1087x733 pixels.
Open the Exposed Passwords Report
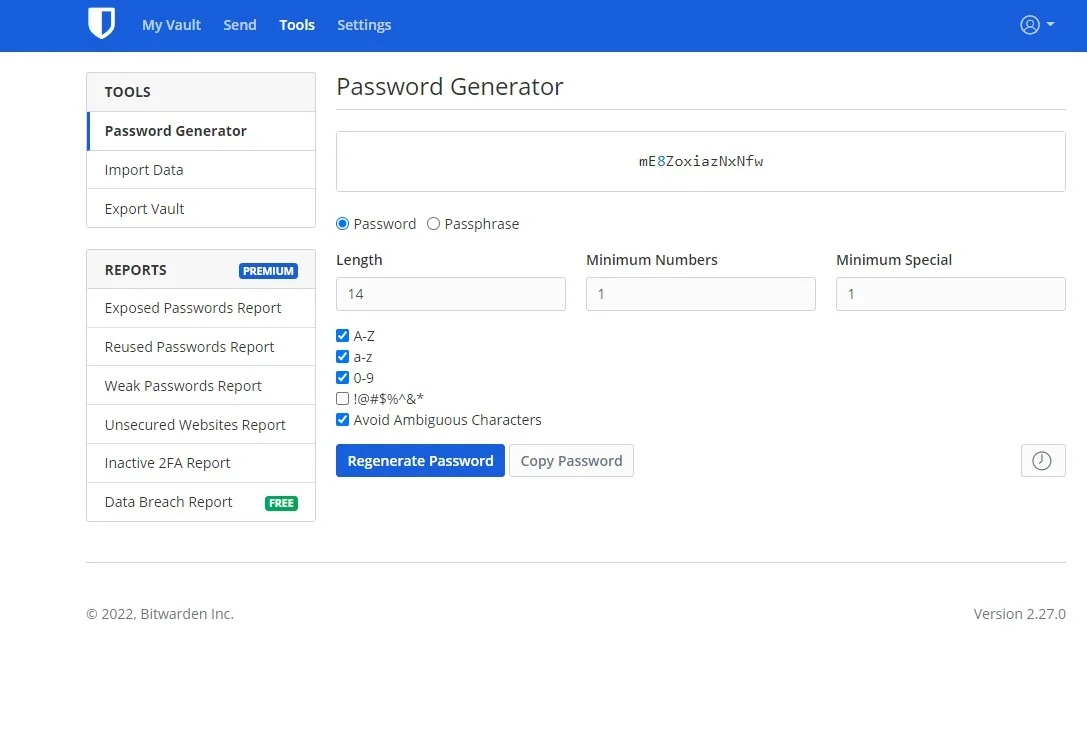pyautogui.click(x=193, y=308)
